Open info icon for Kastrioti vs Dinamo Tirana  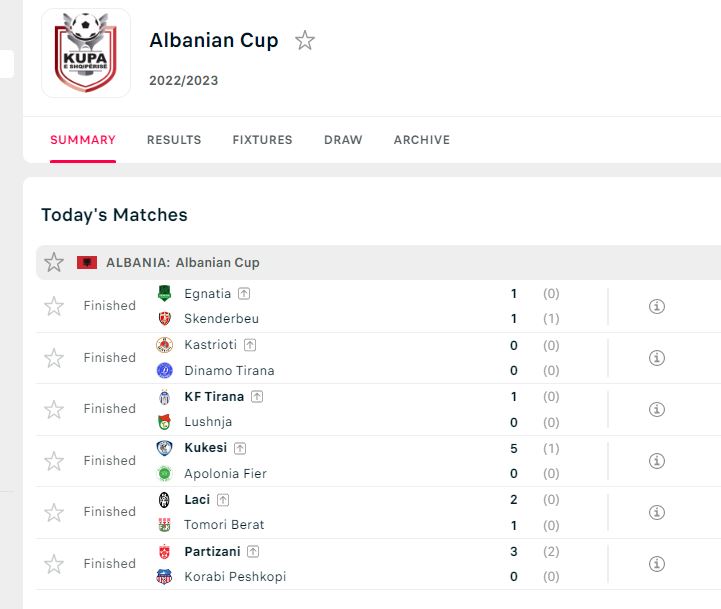pos(657,358)
